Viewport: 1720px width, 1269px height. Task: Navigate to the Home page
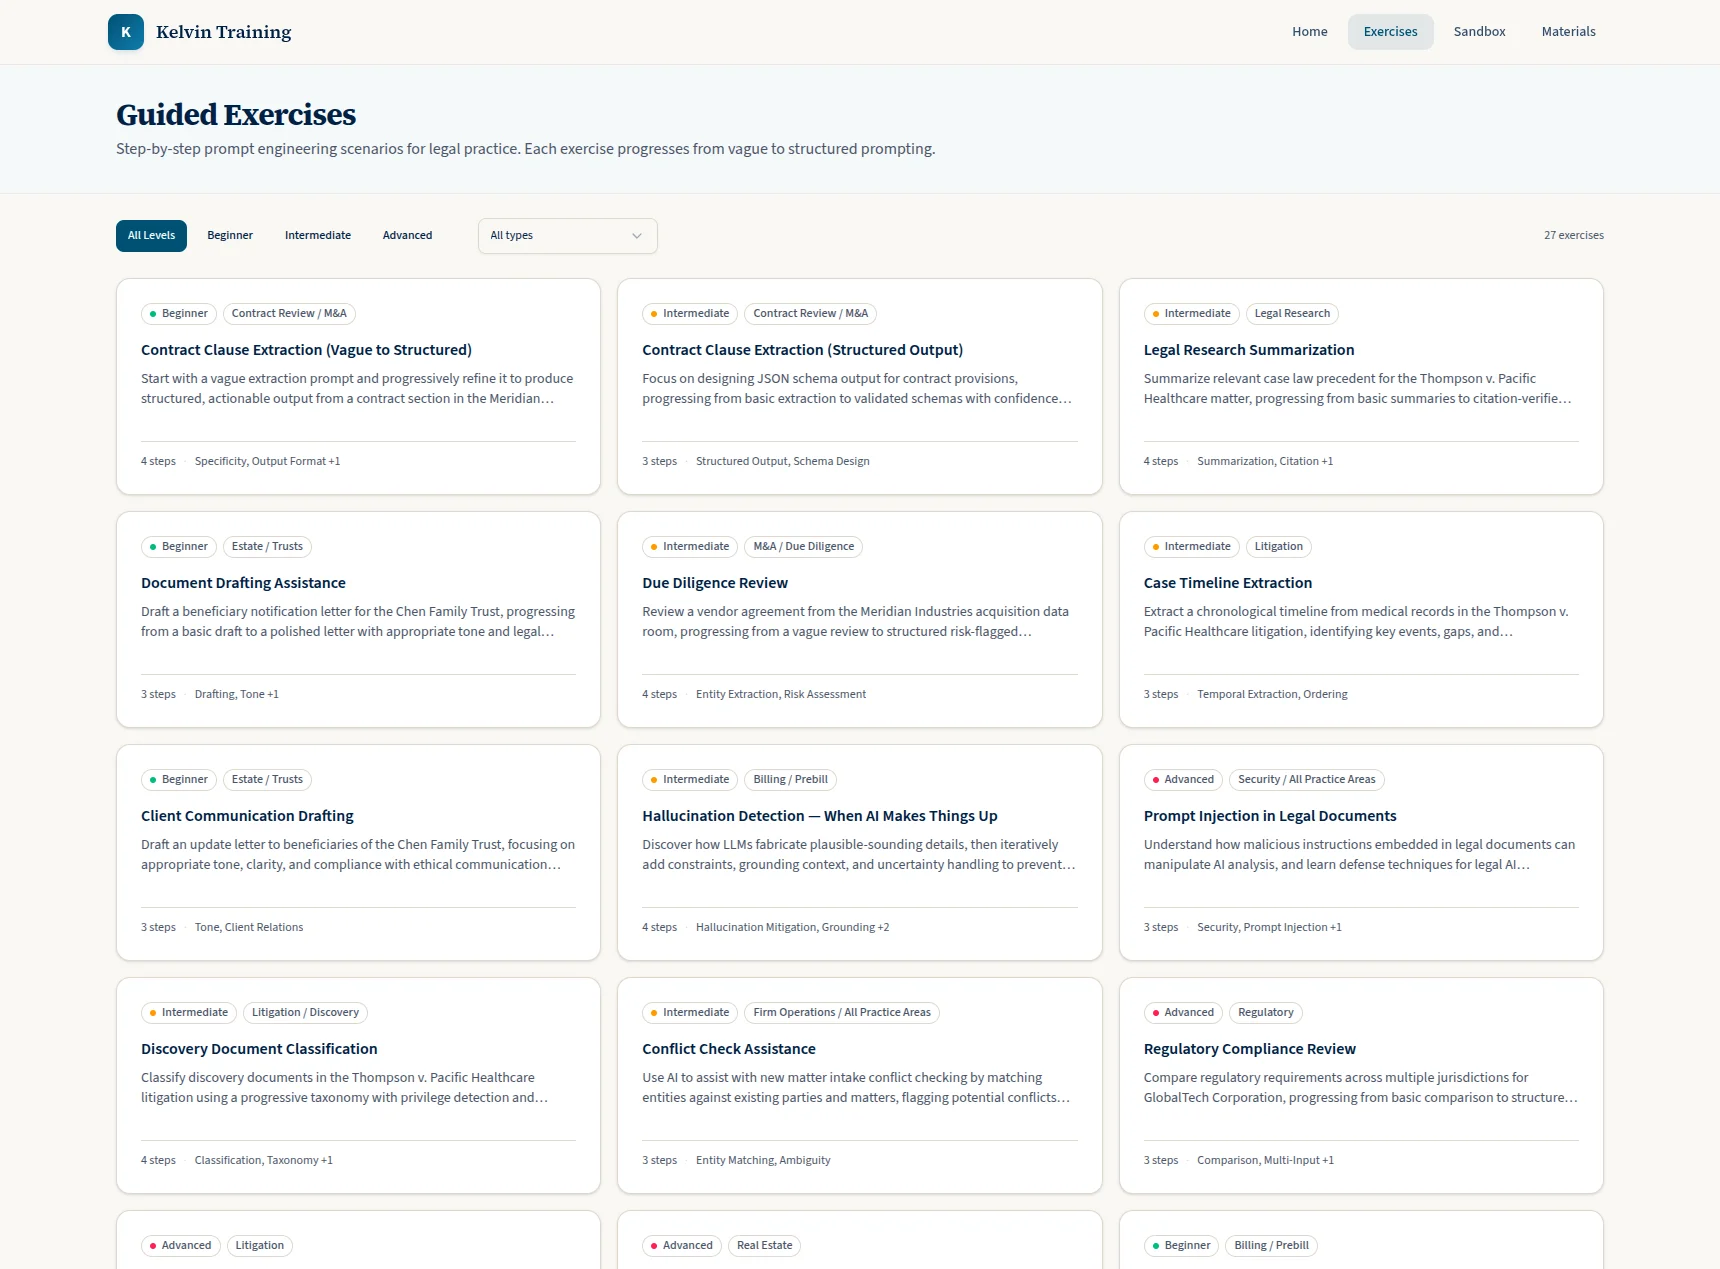point(1309,31)
